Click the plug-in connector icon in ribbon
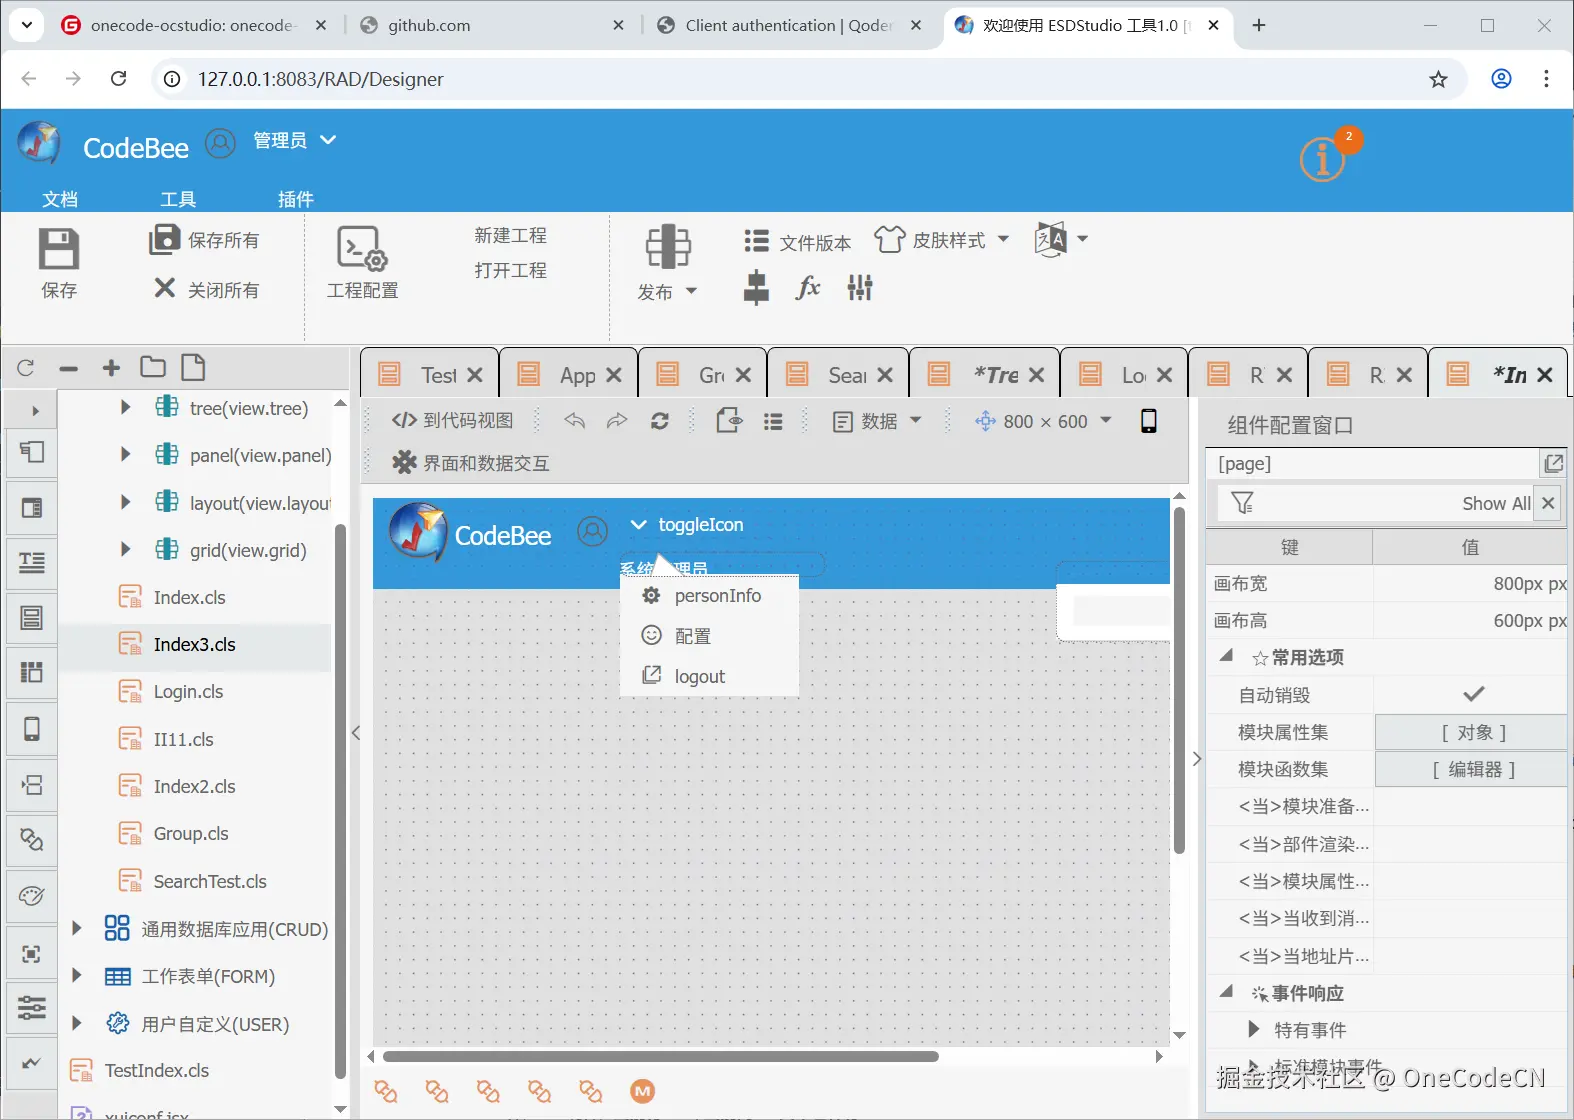This screenshot has width=1574, height=1120. tap(757, 288)
